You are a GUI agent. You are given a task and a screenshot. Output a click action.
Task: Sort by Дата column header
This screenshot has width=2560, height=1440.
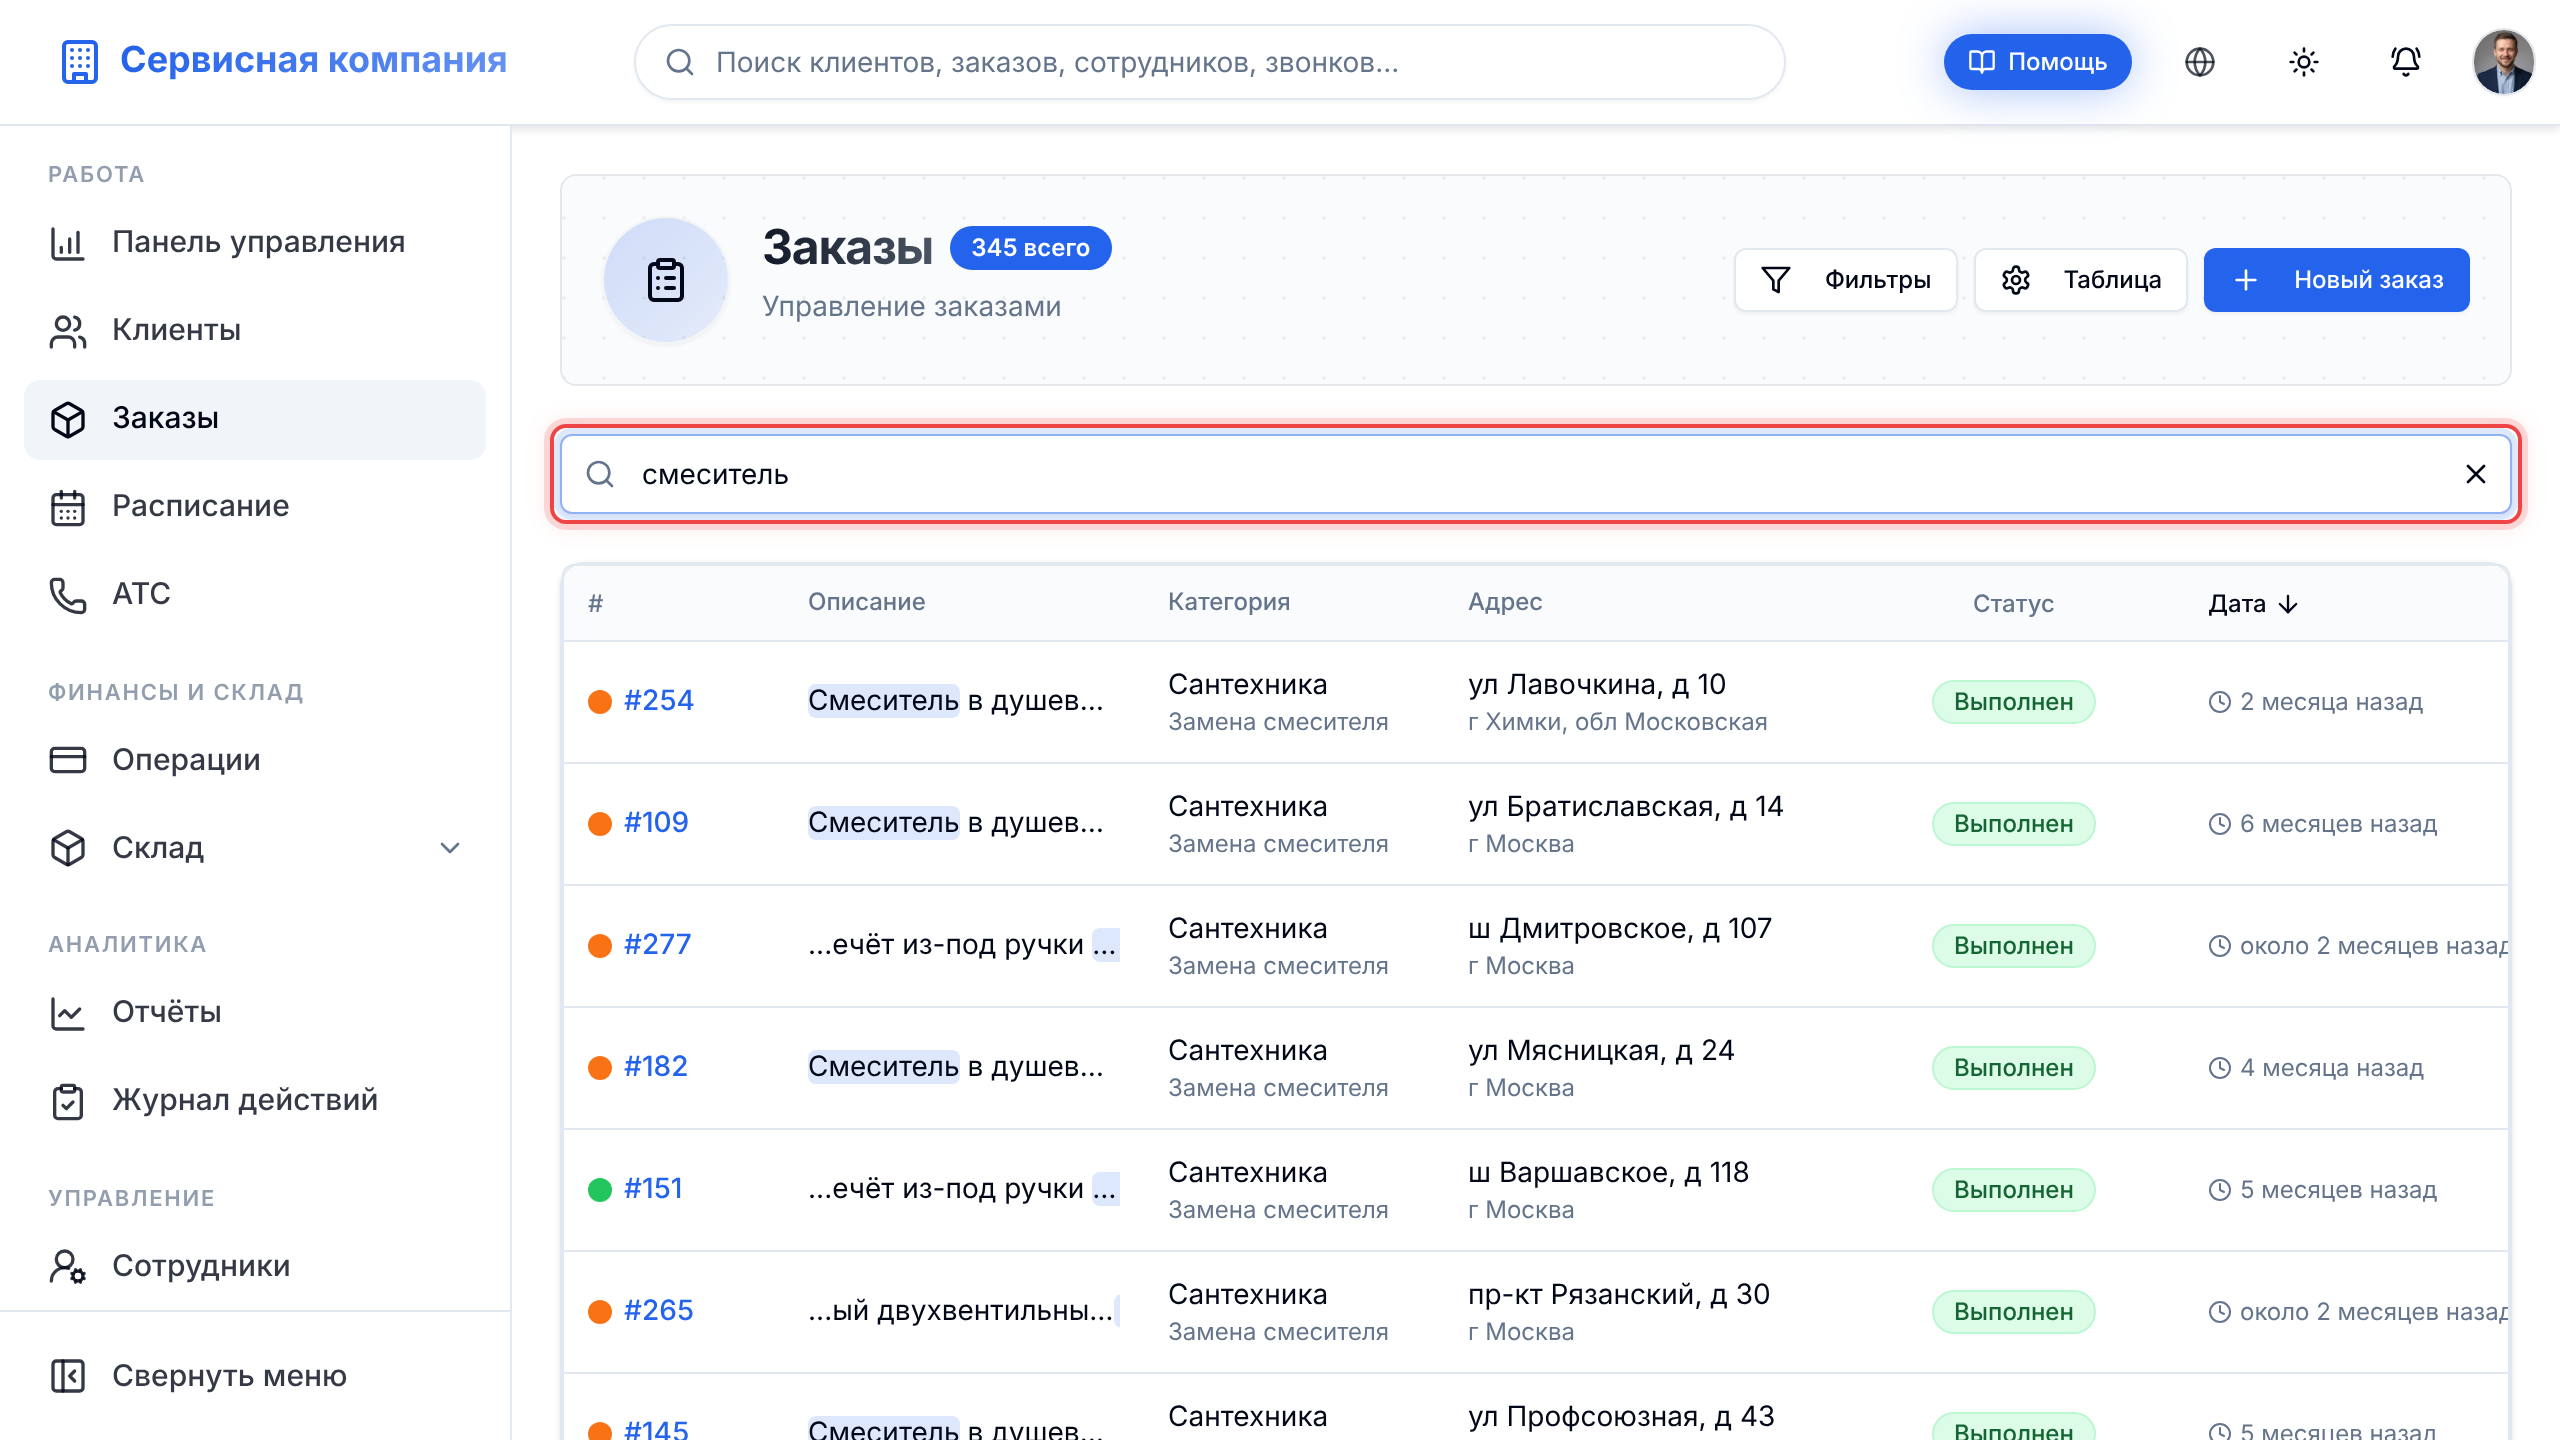click(x=2253, y=604)
